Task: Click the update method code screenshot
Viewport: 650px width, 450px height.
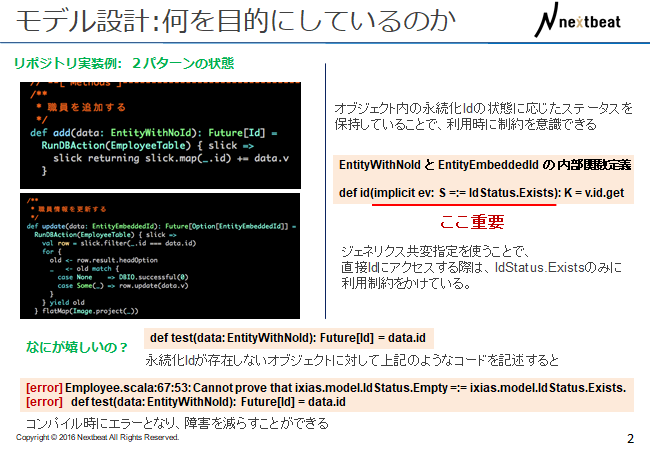Action: tap(160, 256)
